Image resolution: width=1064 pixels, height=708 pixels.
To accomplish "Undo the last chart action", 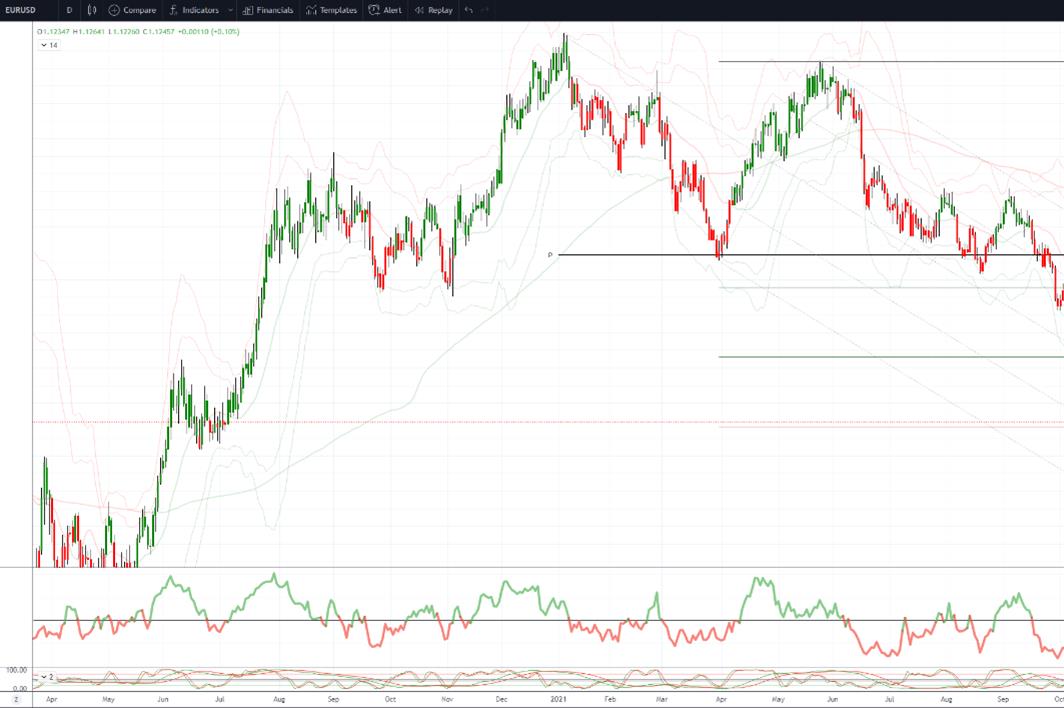I will coord(468,10).
